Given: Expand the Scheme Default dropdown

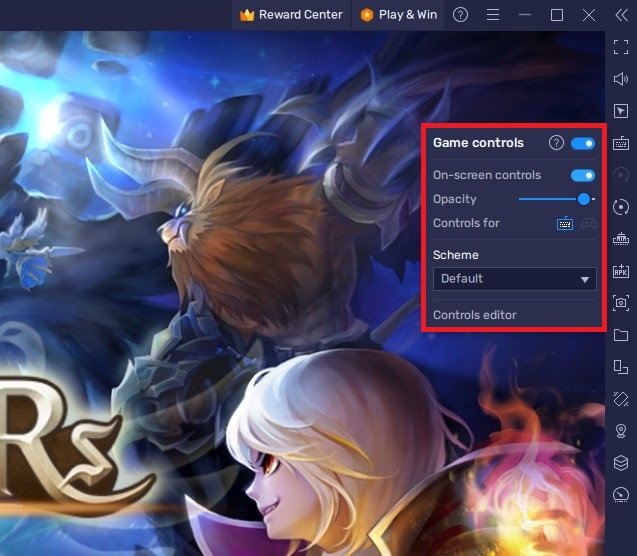Looking at the screenshot, I should [x=515, y=279].
